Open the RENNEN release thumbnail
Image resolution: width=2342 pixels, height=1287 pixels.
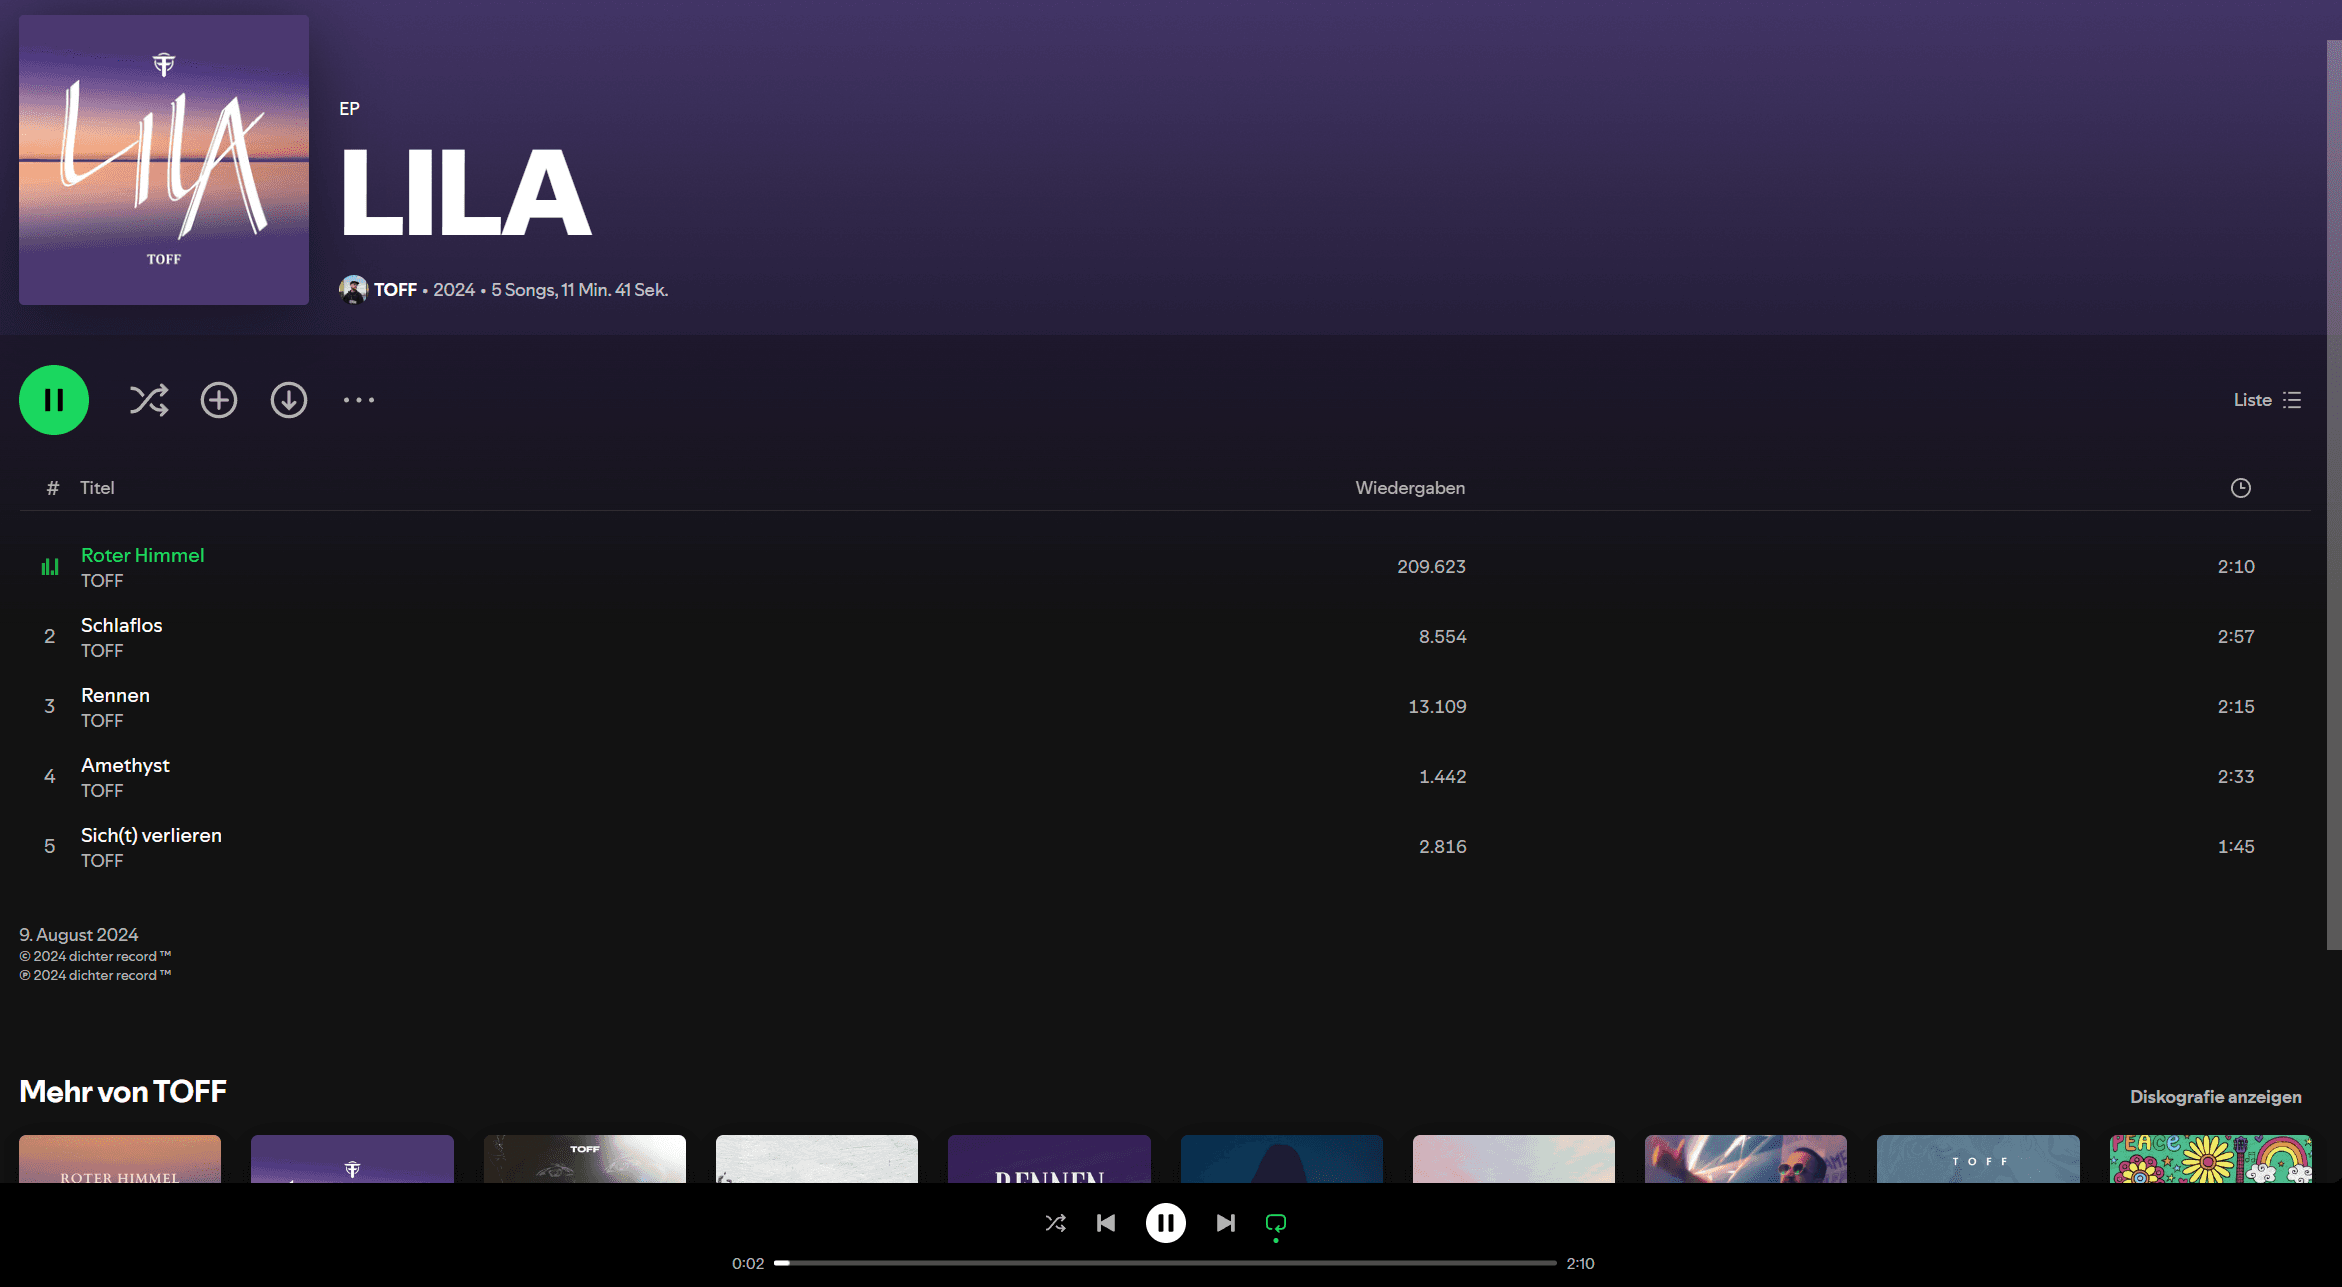pos(1049,1159)
